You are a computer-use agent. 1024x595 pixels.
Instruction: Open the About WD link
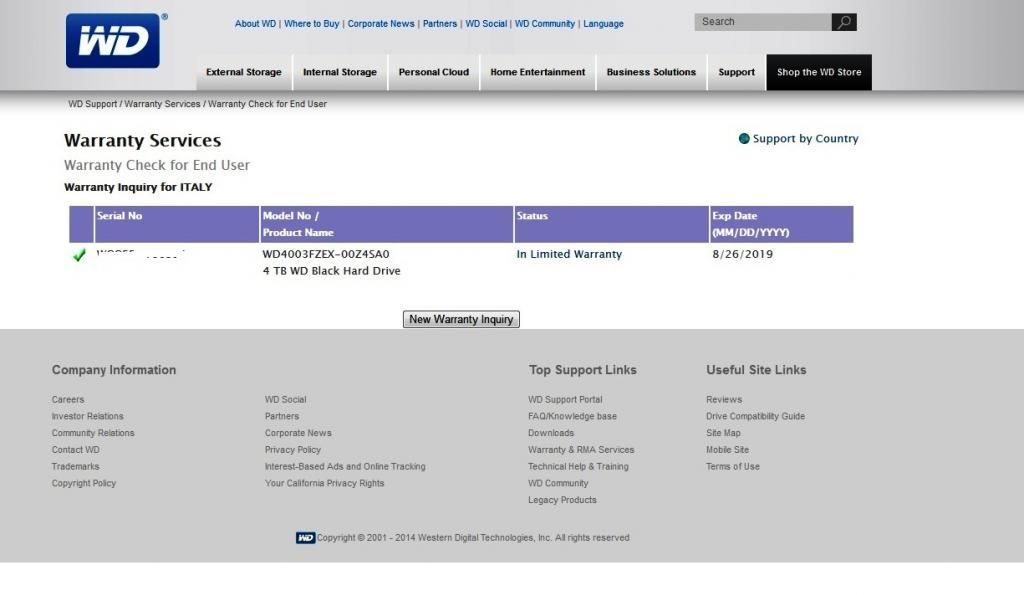[x=255, y=24]
